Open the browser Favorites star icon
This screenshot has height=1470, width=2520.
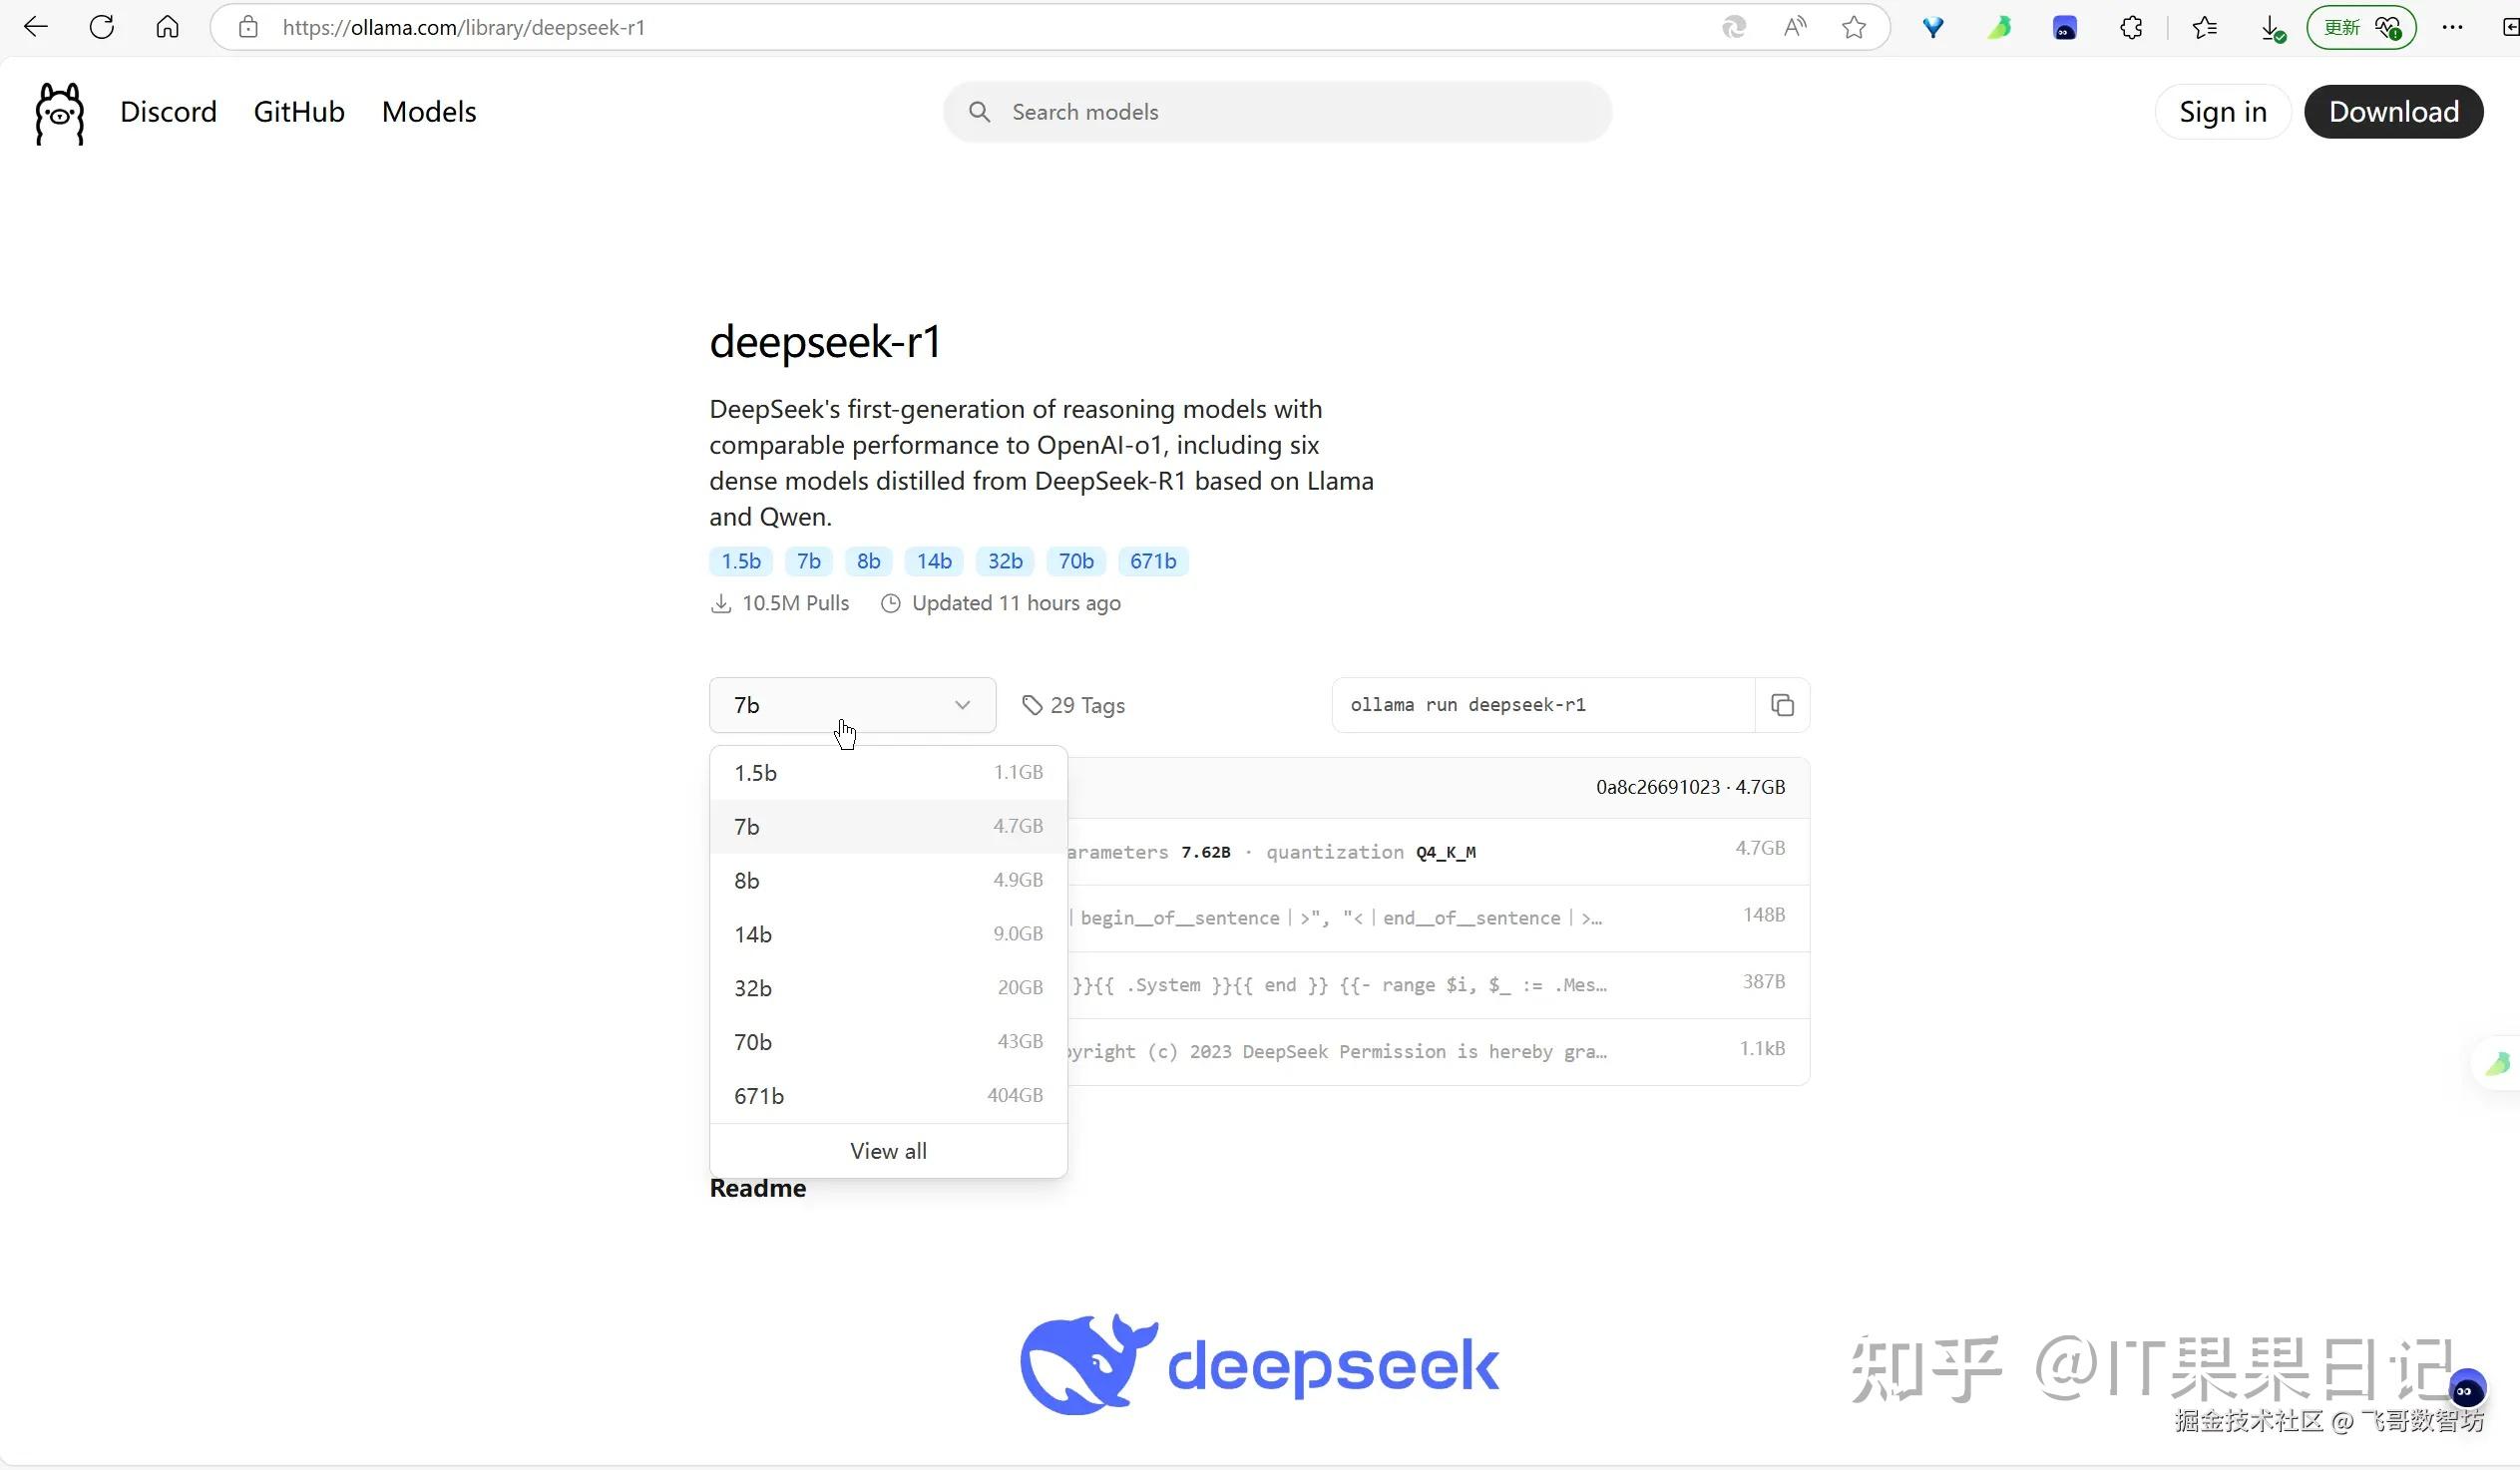(x=1853, y=27)
